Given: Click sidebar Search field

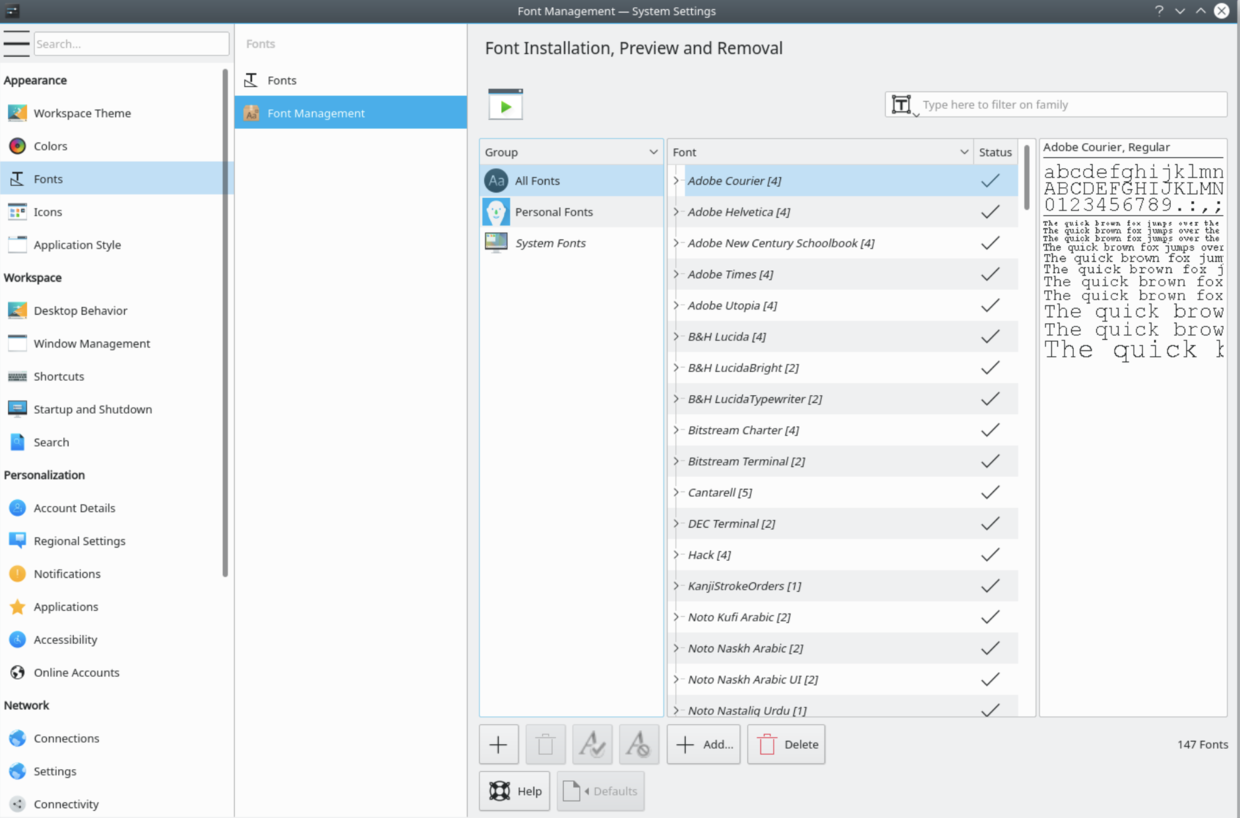Looking at the screenshot, I should coord(131,44).
